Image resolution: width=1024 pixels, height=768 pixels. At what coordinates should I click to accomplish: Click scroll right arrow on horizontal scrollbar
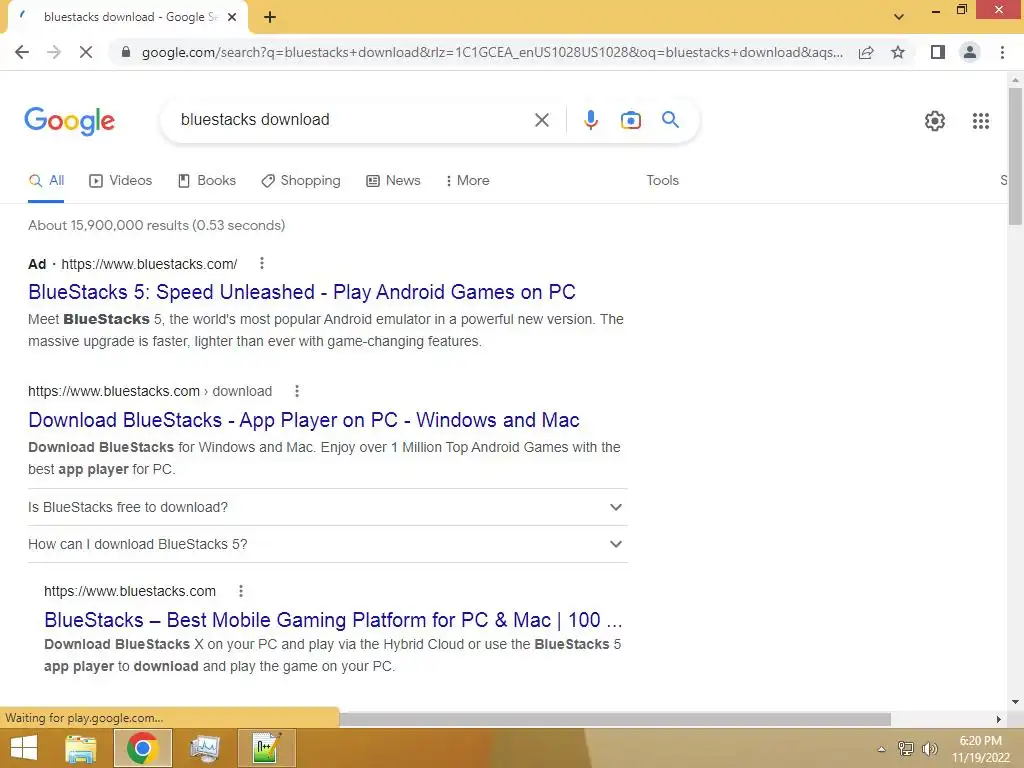tap(998, 719)
